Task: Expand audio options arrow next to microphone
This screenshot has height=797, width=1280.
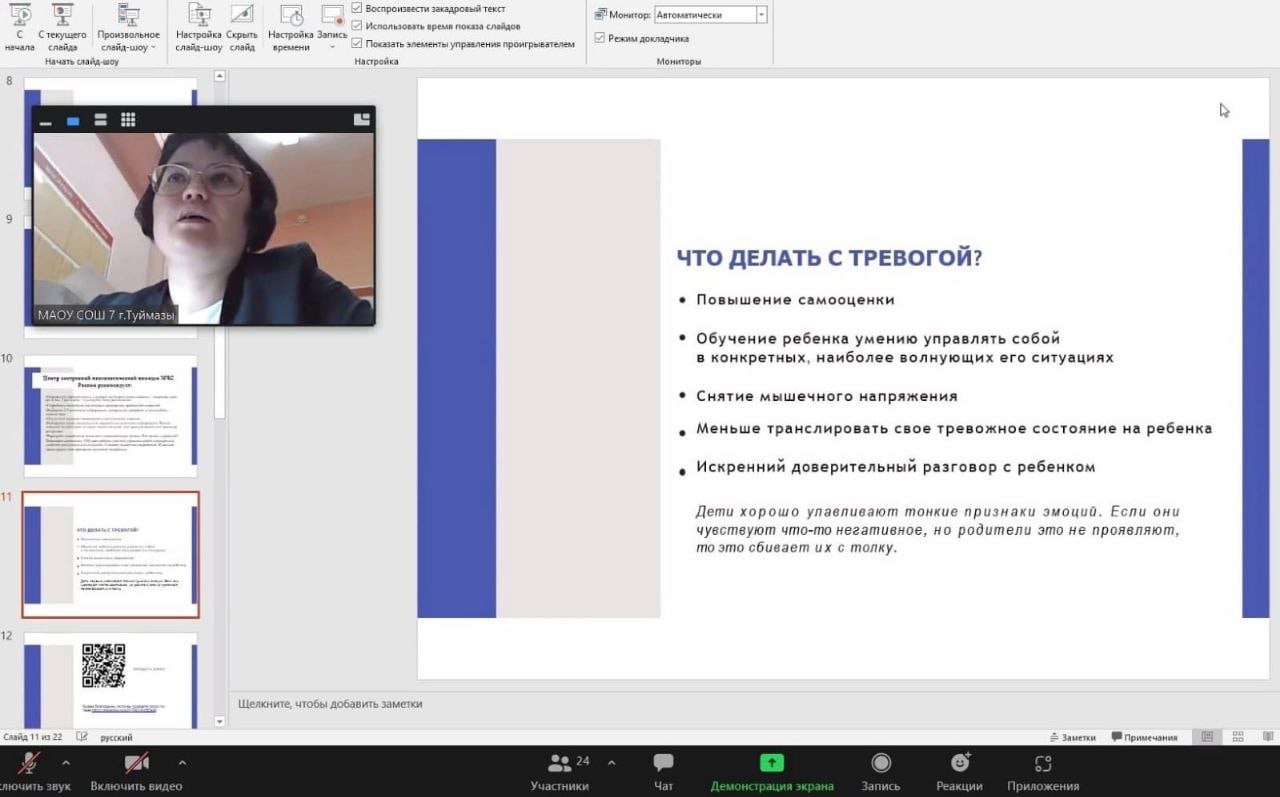Action: pyautogui.click(x=66, y=763)
